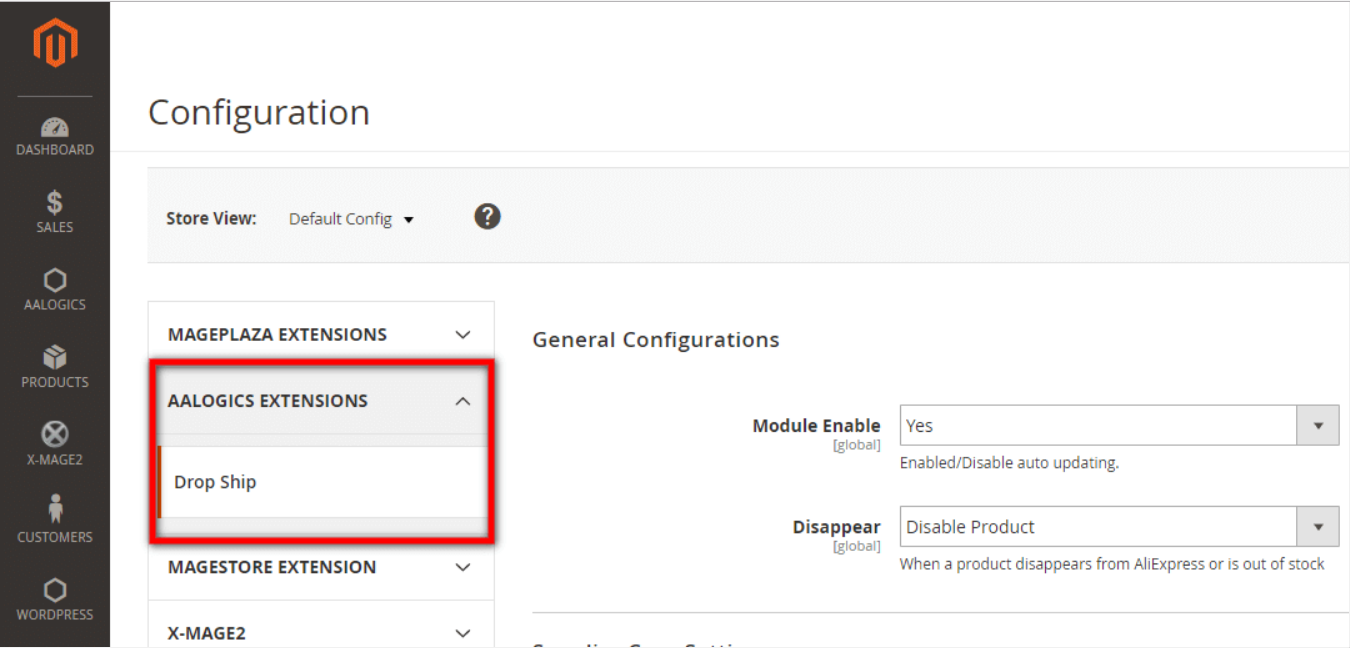Expand the Mageplaza Extensions section
Image resolution: width=1350 pixels, height=648 pixels.
(320, 335)
